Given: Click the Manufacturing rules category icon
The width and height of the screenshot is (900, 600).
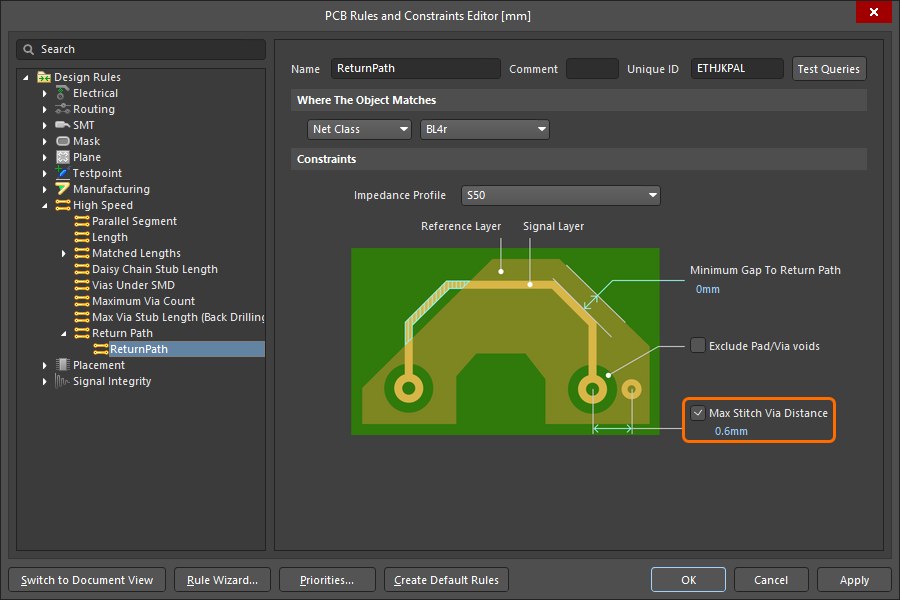Looking at the screenshot, I should pos(63,189).
